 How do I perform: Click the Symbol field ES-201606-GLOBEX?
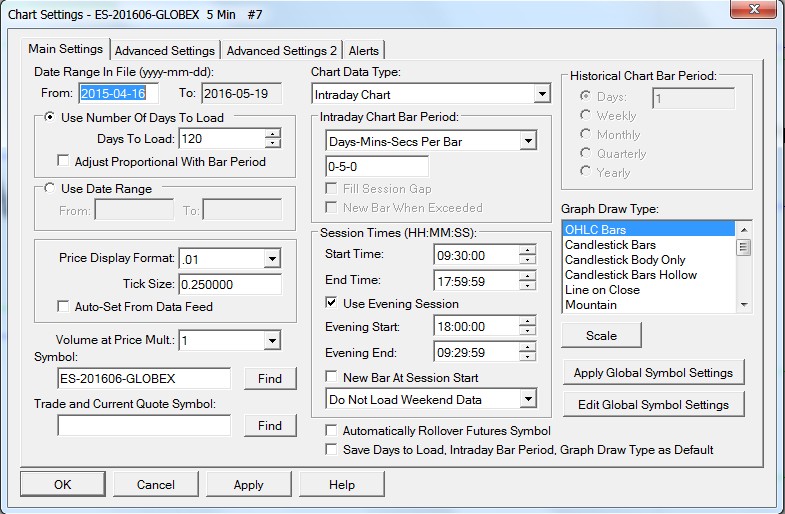coord(144,378)
